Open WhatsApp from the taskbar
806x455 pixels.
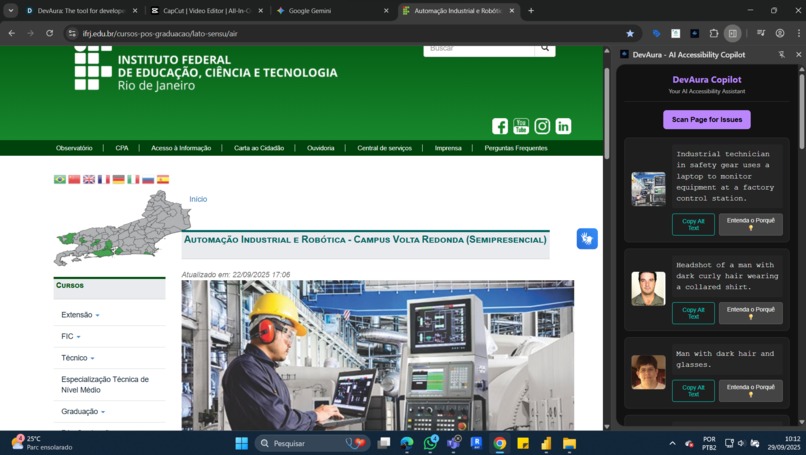[431, 443]
